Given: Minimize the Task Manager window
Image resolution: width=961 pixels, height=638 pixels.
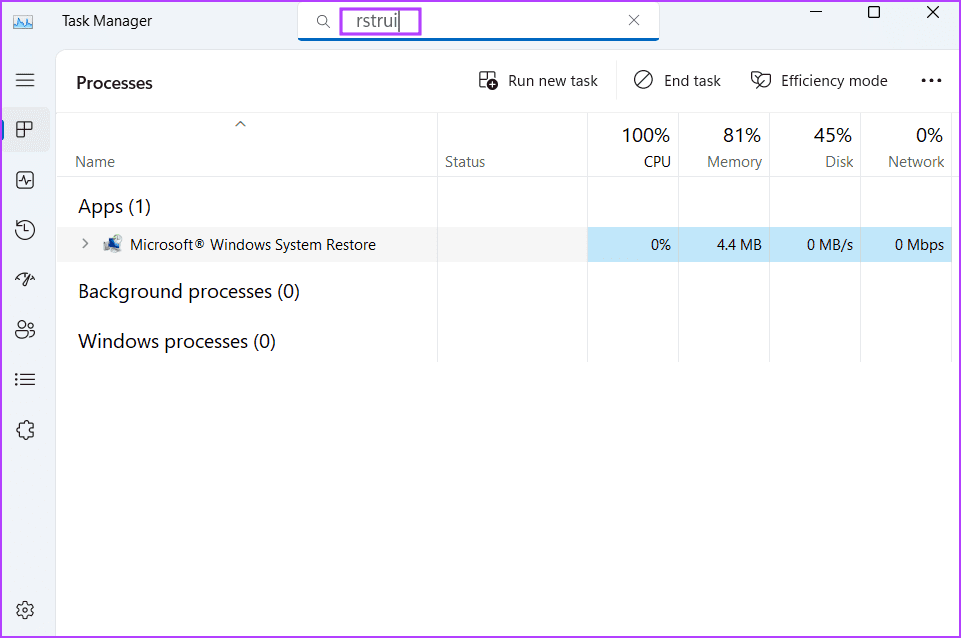Looking at the screenshot, I should [816, 12].
